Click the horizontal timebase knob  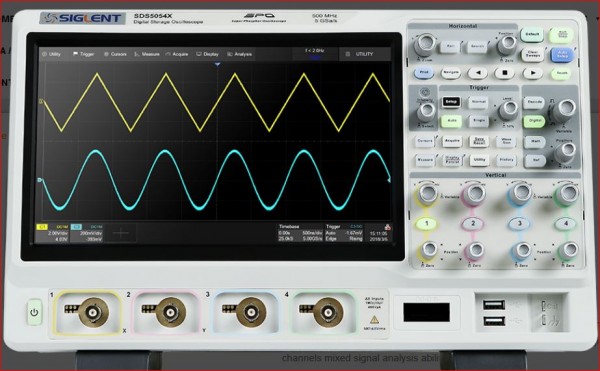tap(425, 44)
